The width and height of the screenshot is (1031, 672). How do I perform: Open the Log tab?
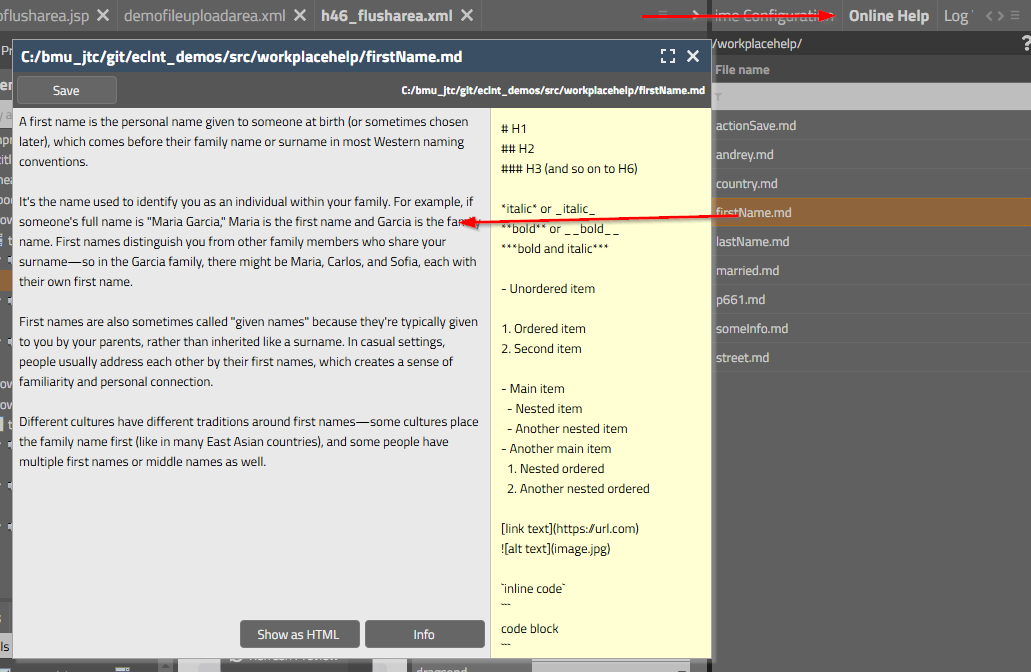click(x=956, y=15)
